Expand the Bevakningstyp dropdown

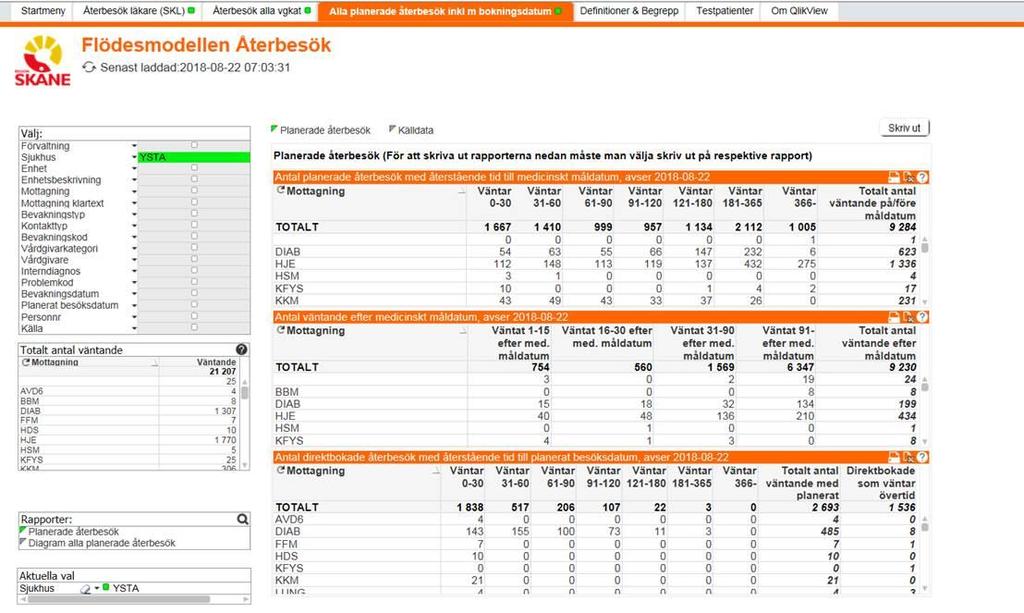134,215
